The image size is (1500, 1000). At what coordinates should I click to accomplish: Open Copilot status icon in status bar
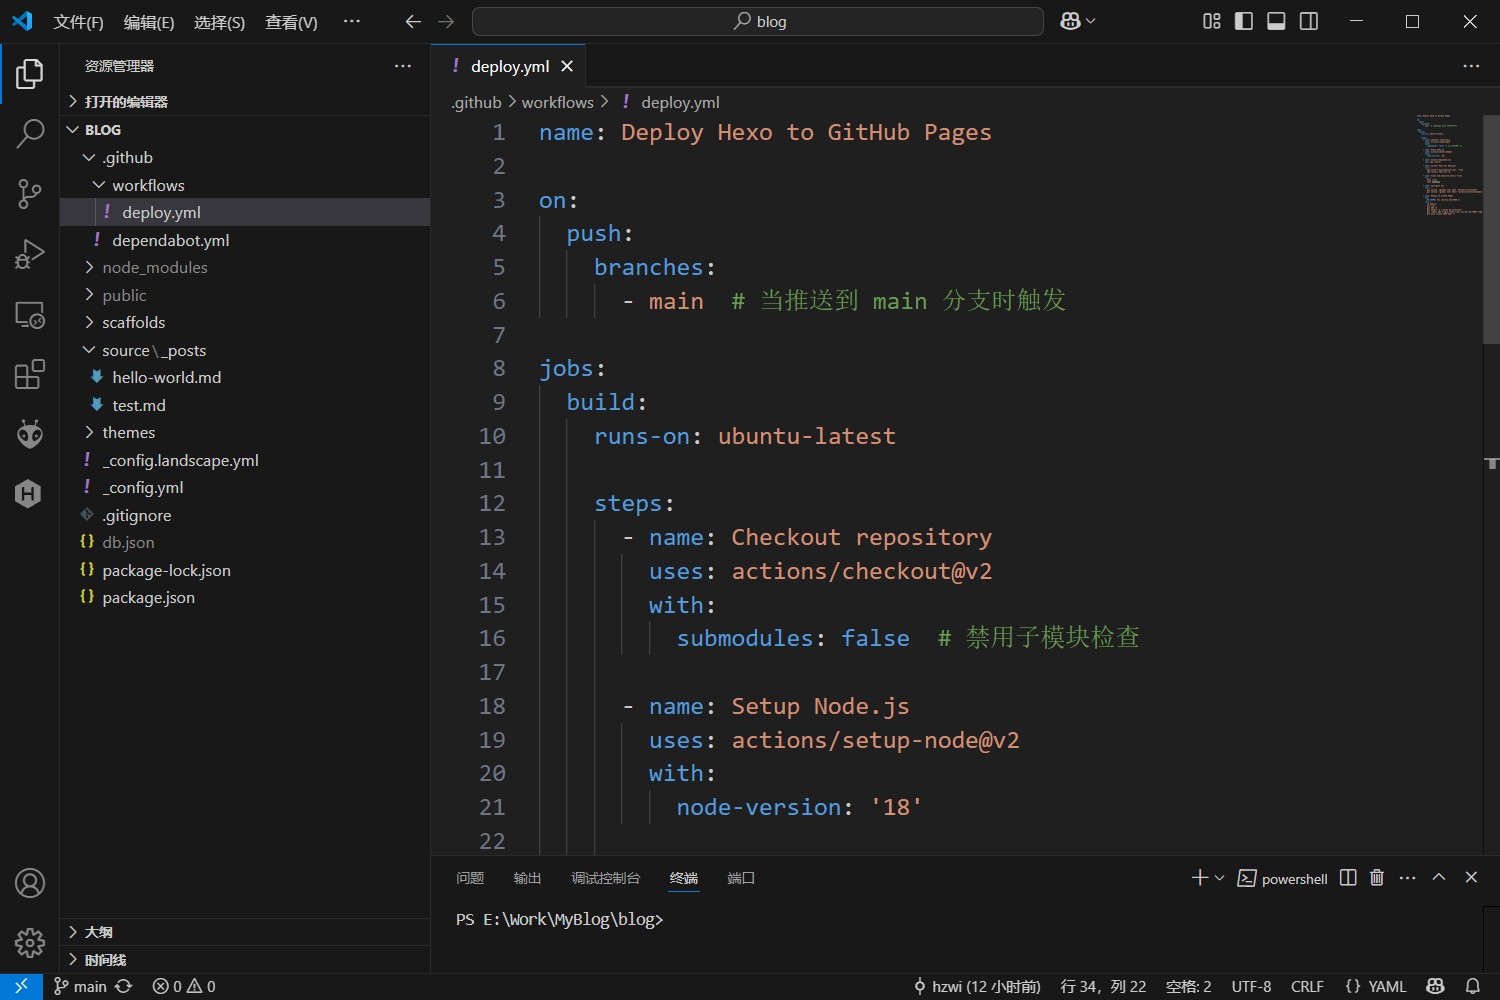(1435, 986)
